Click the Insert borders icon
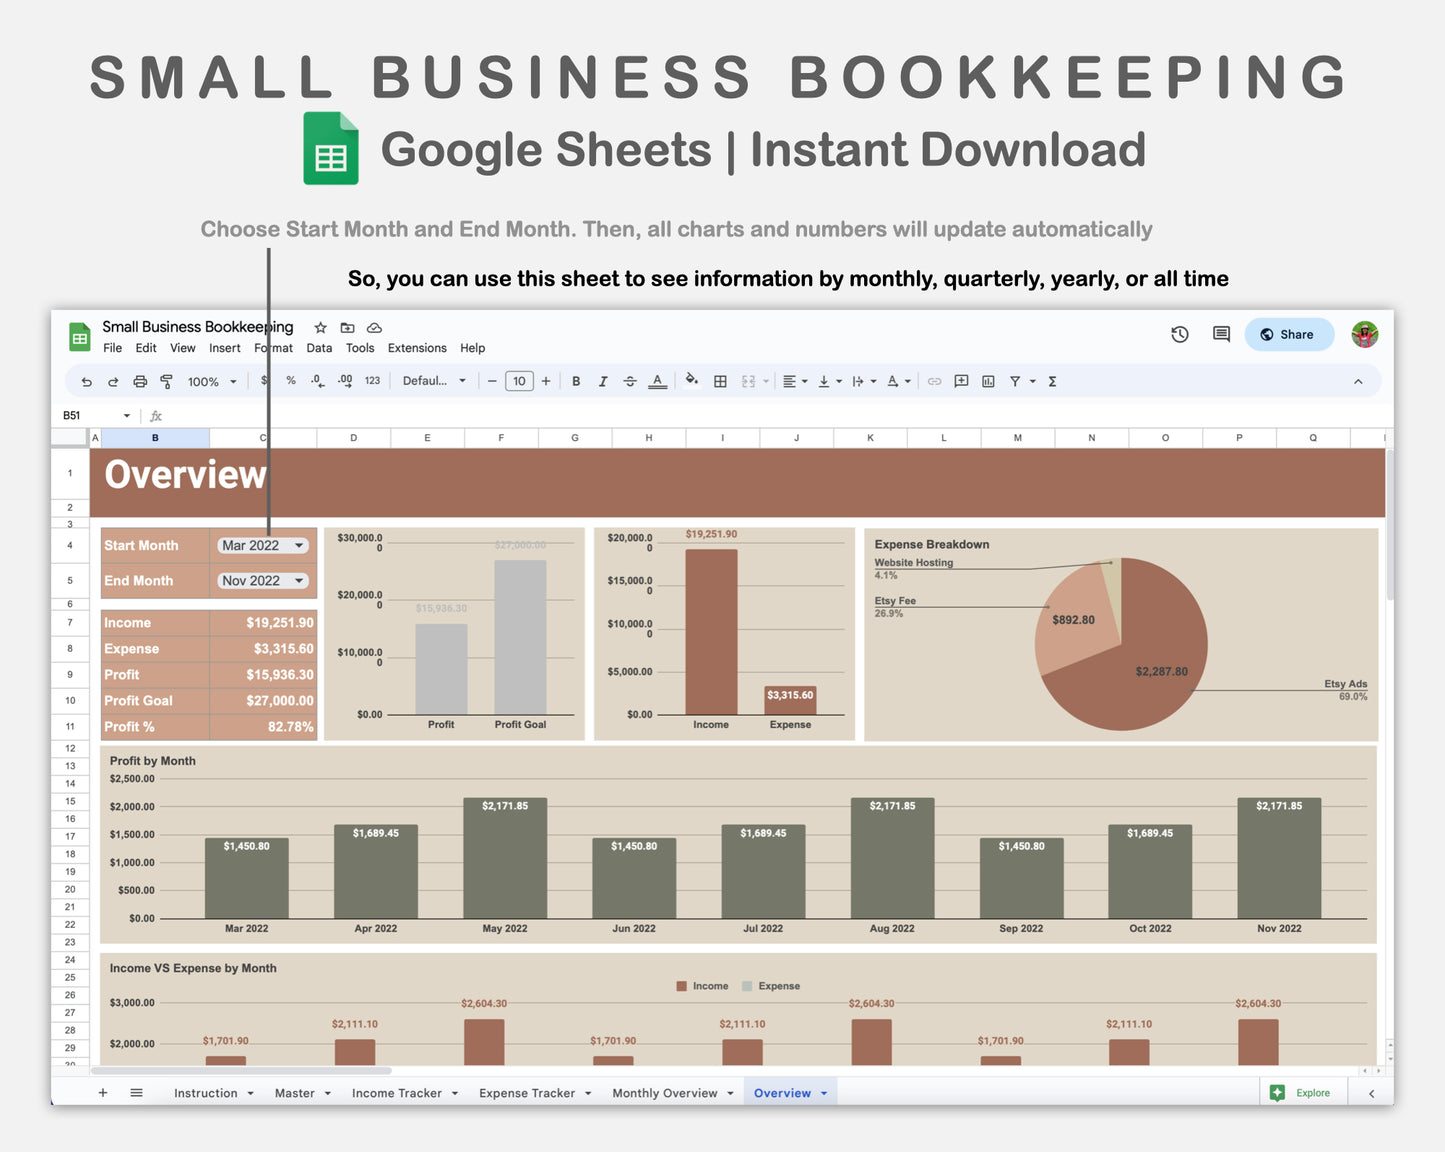This screenshot has height=1152, width=1445. pos(721,381)
